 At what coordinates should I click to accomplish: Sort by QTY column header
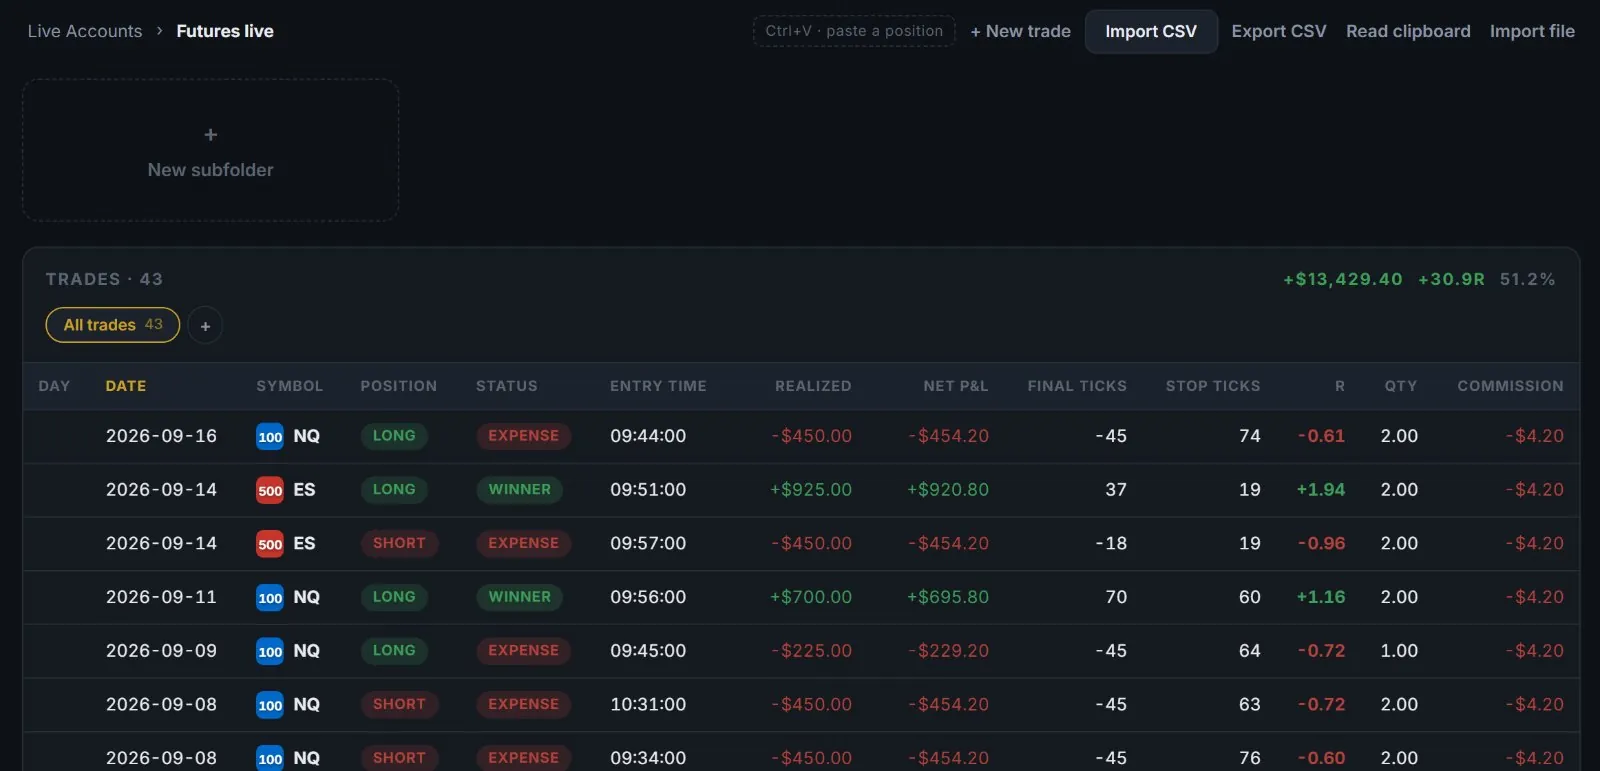coord(1401,386)
